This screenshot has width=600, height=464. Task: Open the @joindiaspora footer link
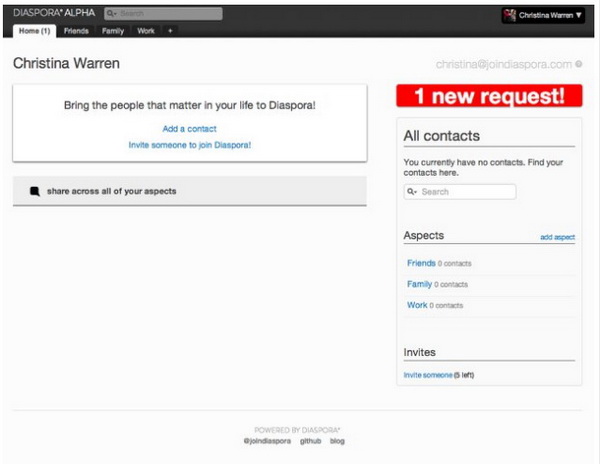coord(267,441)
